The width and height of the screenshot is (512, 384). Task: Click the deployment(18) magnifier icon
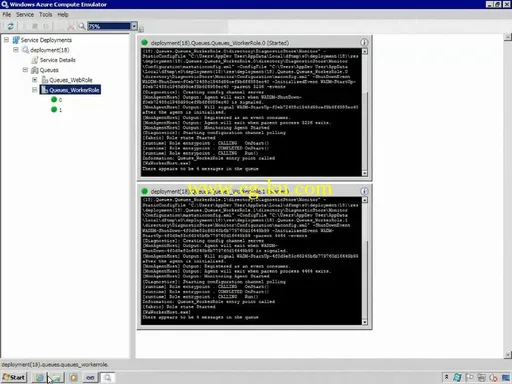coord(25,50)
